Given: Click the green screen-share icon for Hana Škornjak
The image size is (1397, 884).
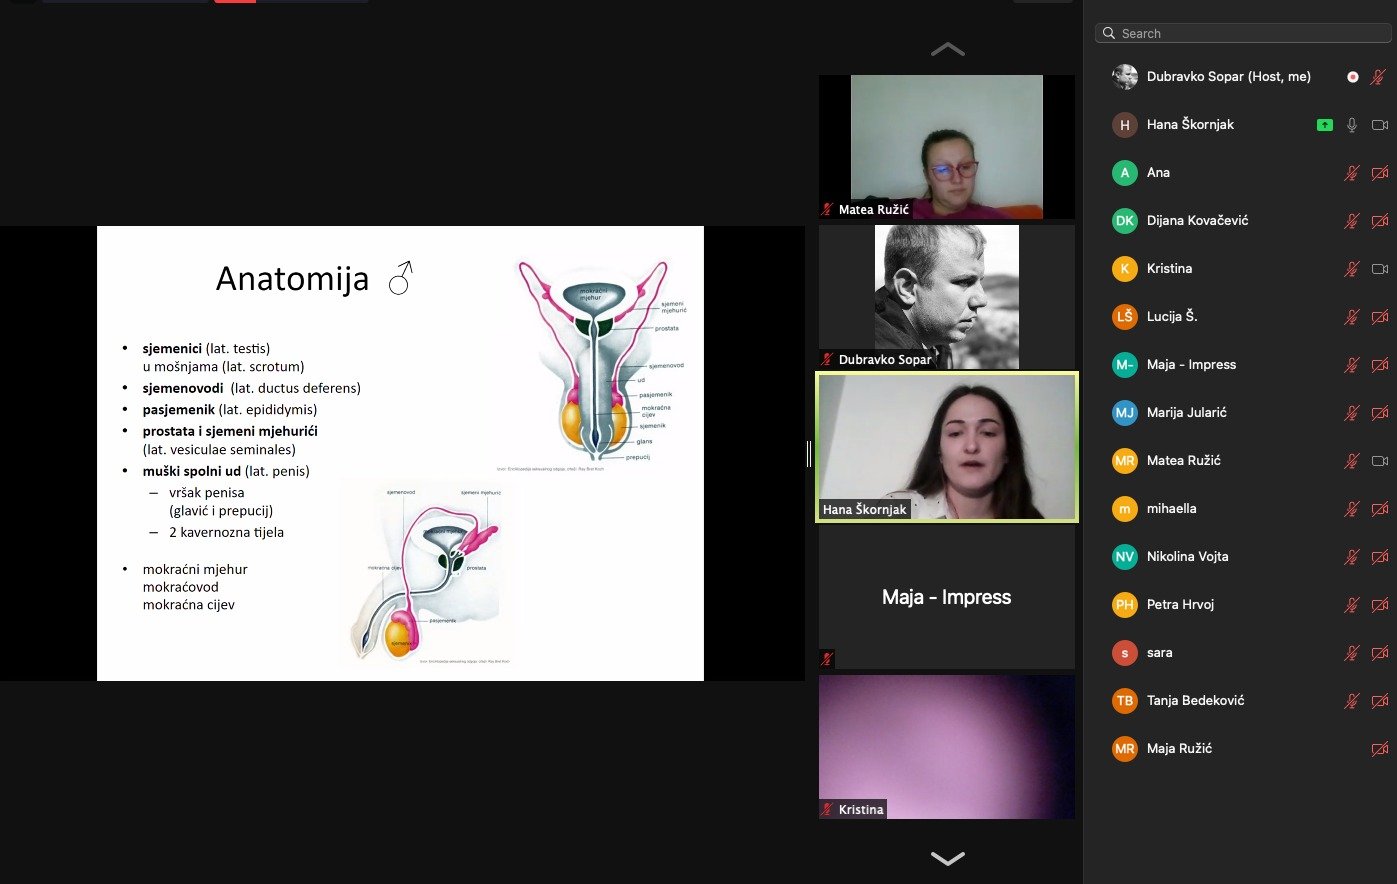Looking at the screenshot, I should point(1325,125).
